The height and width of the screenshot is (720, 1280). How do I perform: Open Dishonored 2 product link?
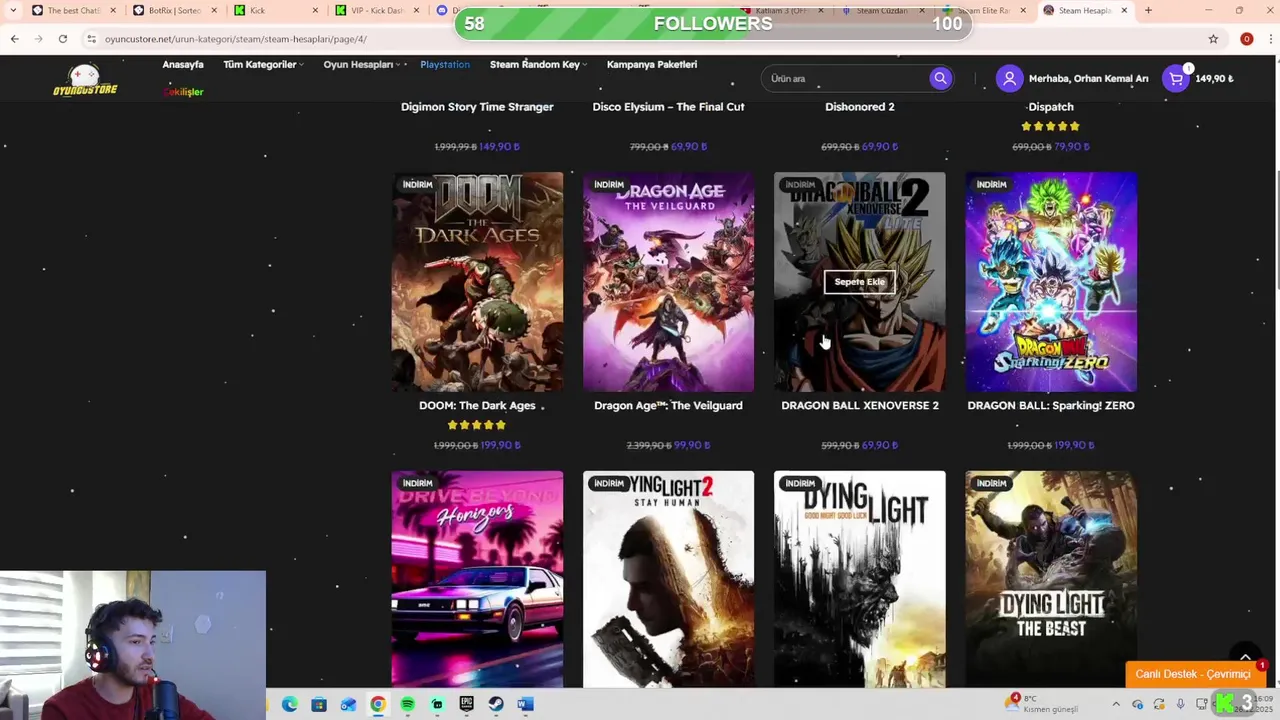860,107
